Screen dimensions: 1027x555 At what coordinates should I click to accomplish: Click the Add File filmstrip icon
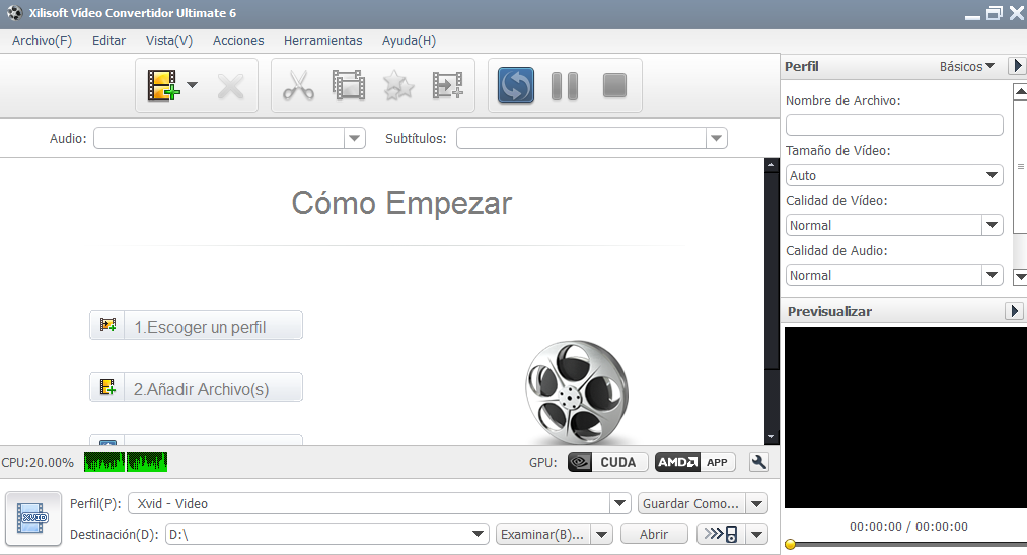[x=163, y=85]
